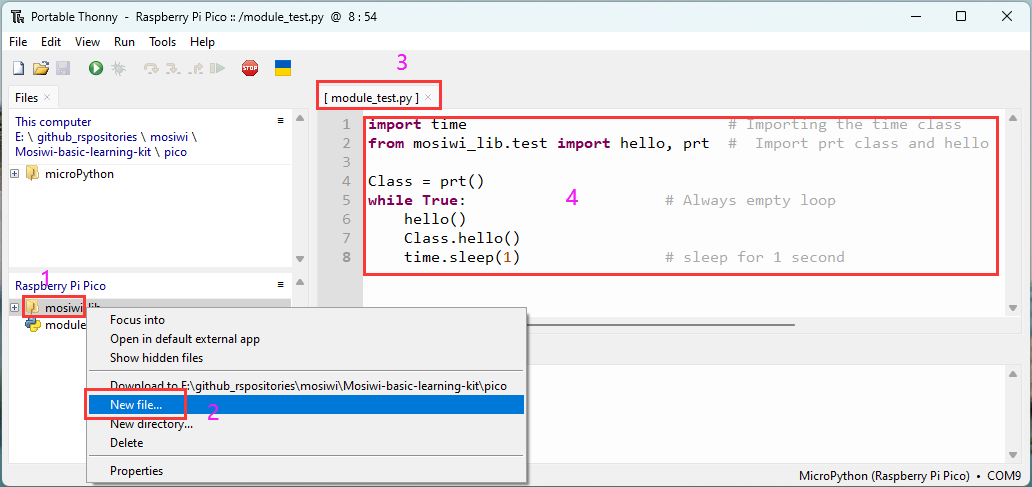Open the This computer panel hamburger menu
The height and width of the screenshot is (487, 1032).
tap(280, 120)
